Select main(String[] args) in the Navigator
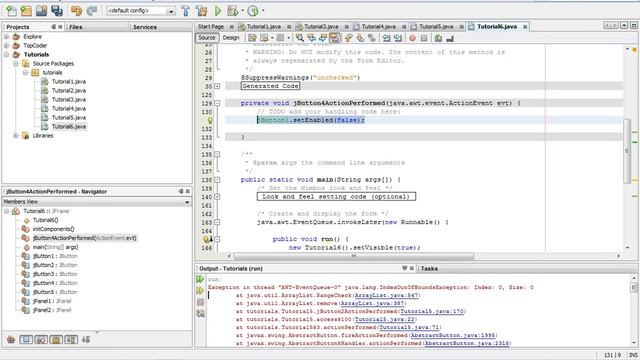This screenshot has height=360, width=640. tap(55, 247)
